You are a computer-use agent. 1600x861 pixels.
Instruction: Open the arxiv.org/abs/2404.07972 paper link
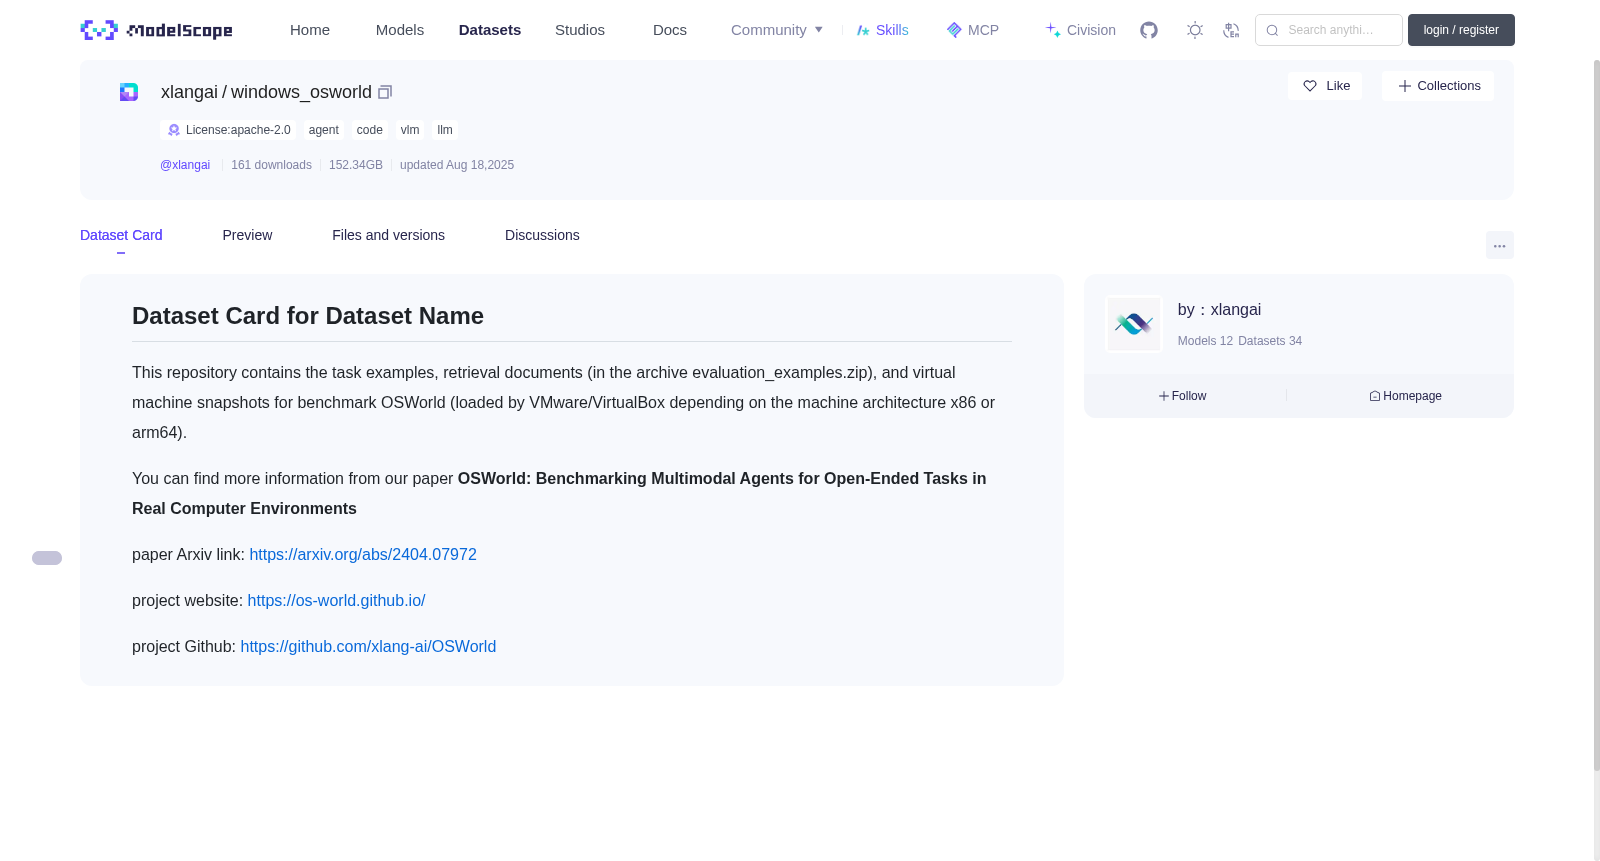click(363, 555)
